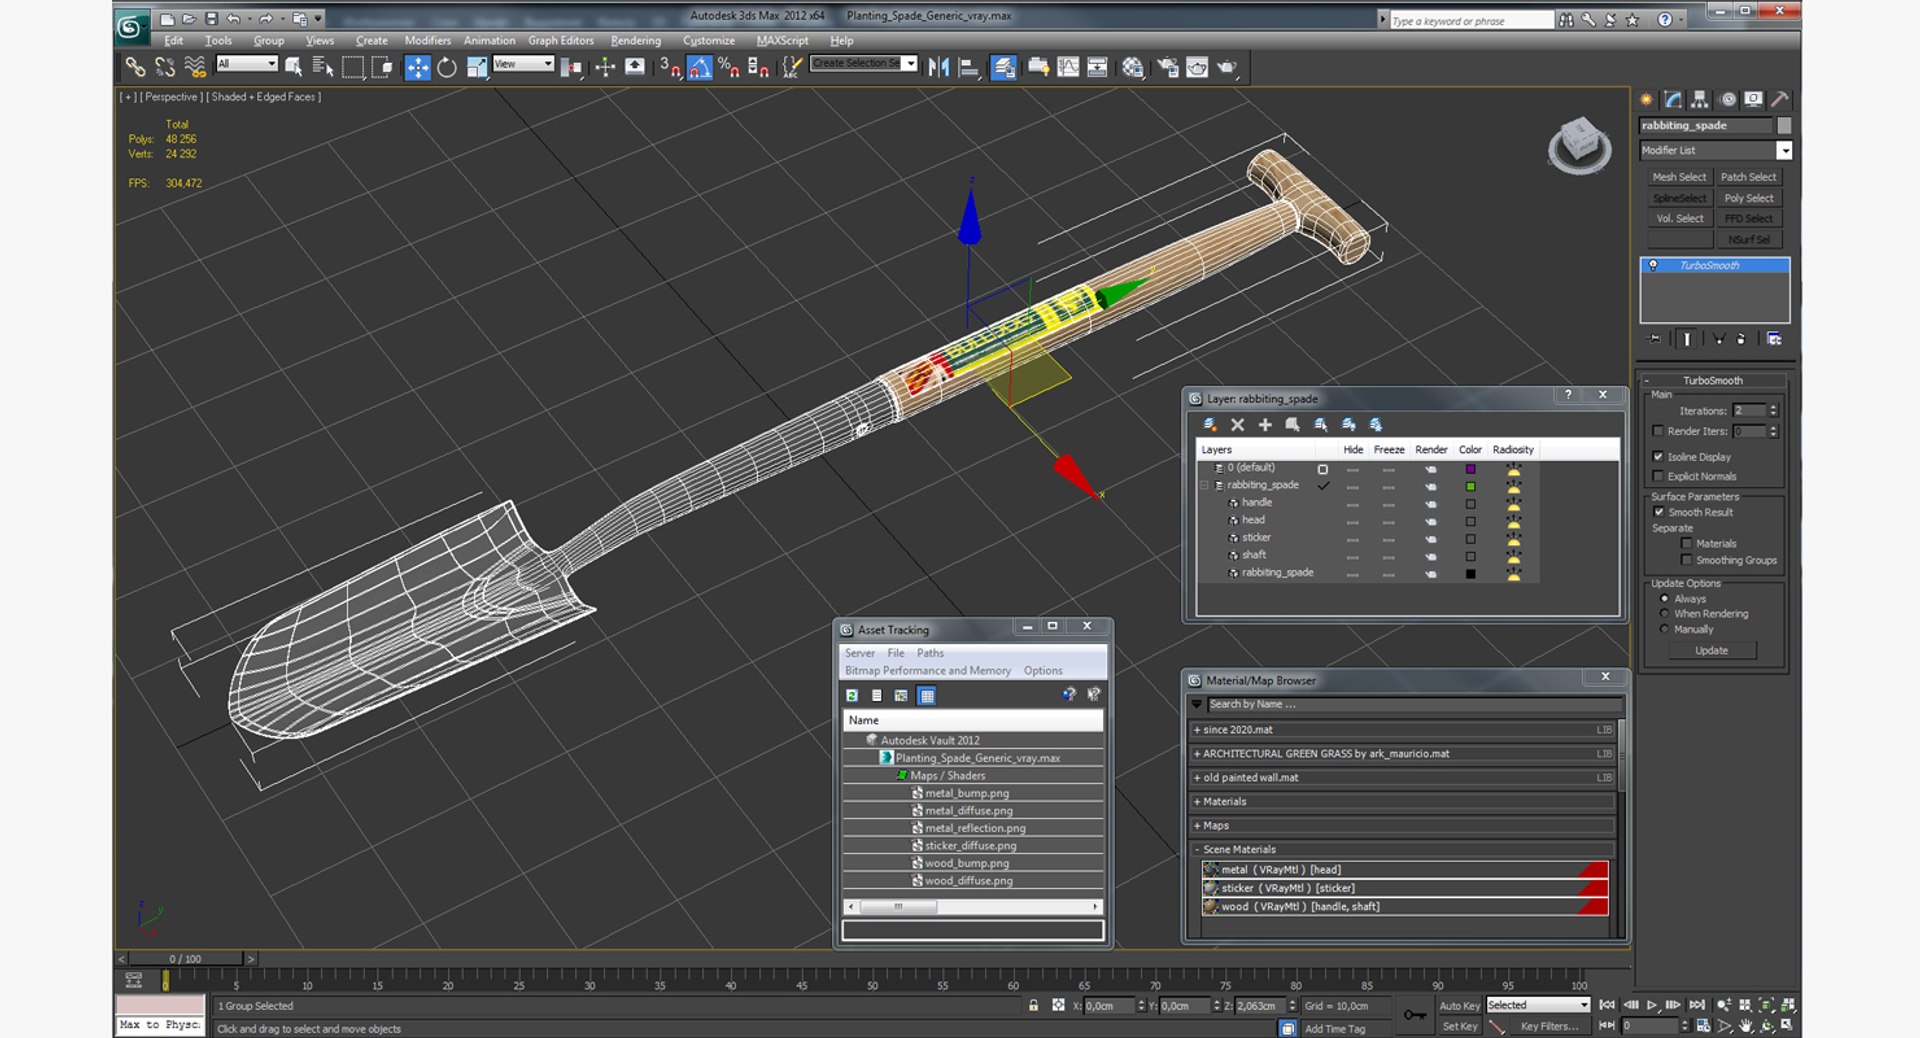This screenshot has height=1038, width=1920.
Task: Toggle the Smooth Result checkbox
Action: (x=1658, y=512)
